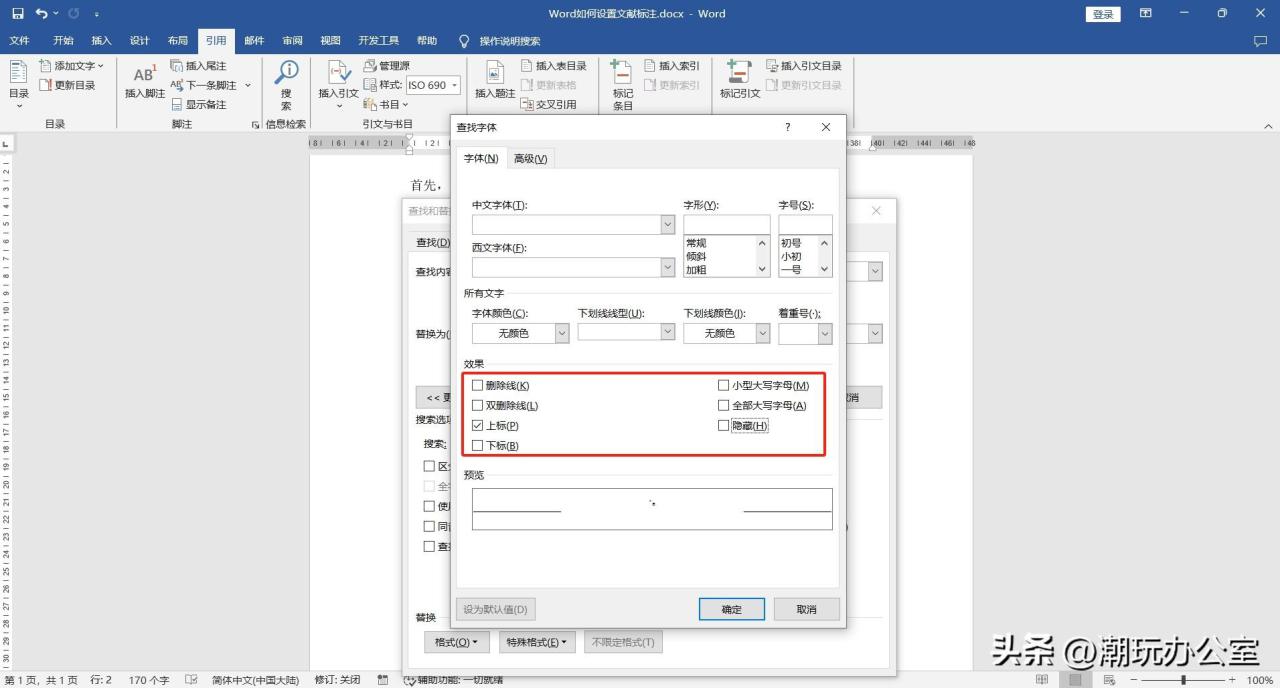The width and height of the screenshot is (1280, 688).
Task: Click the 登录 sign-in button
Action: pos(1103,14)
